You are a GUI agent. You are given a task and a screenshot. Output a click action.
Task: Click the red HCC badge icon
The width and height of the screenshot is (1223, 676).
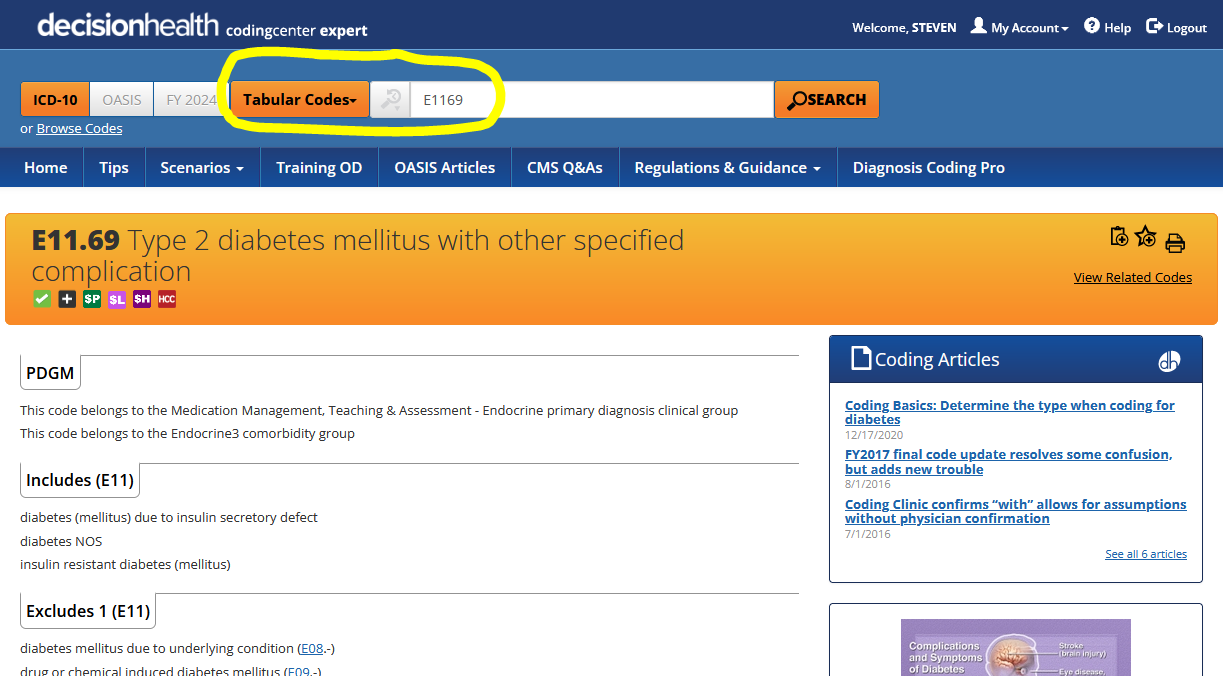click(167, 299)
